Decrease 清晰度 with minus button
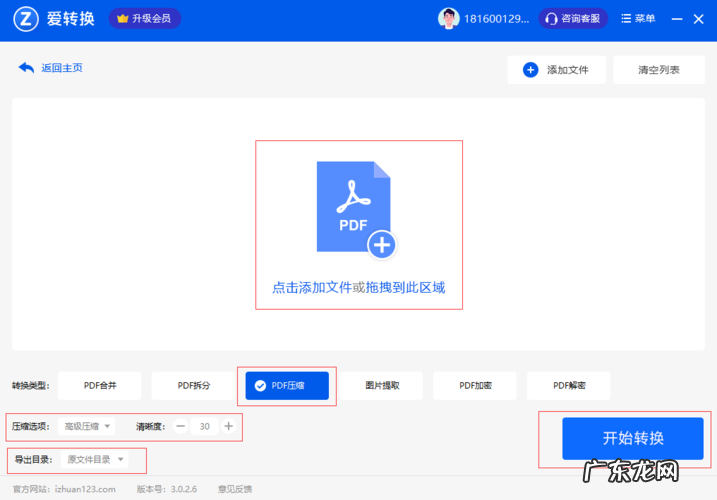The height and width of the screenshot is (500, 717). (181, 426)
